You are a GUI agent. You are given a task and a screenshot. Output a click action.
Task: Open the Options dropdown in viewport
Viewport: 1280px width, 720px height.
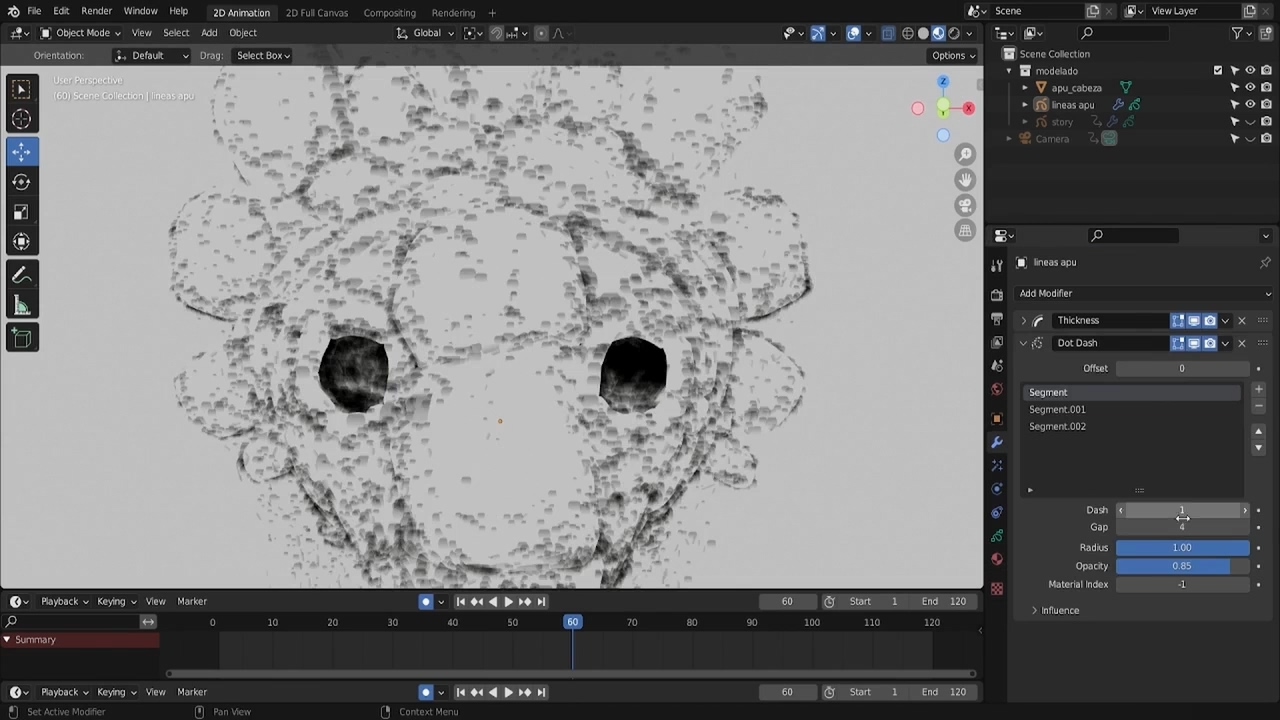[x=953, y=56]
